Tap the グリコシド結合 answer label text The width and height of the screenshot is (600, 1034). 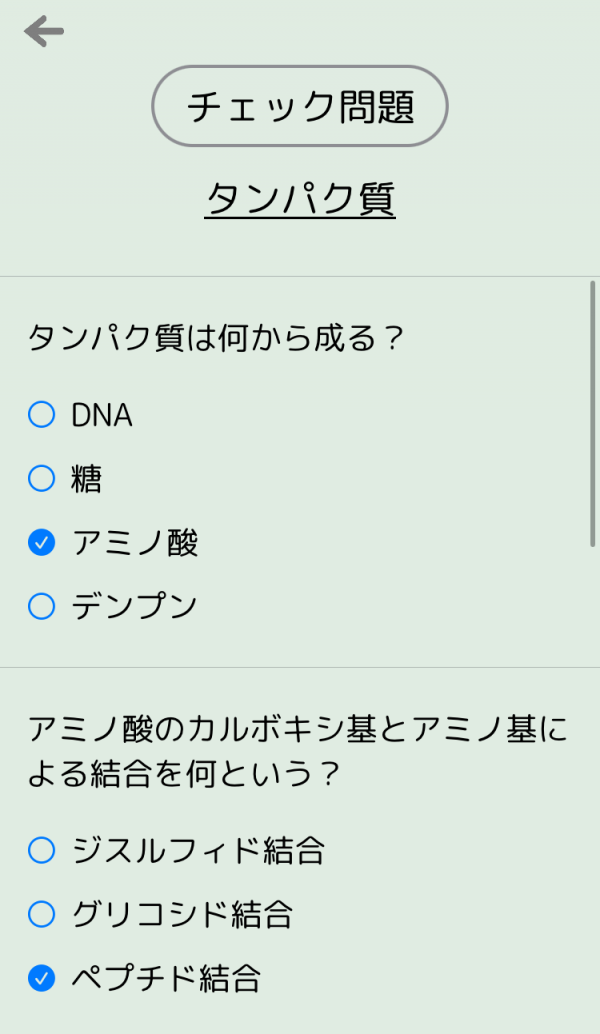tap(182, 914)
